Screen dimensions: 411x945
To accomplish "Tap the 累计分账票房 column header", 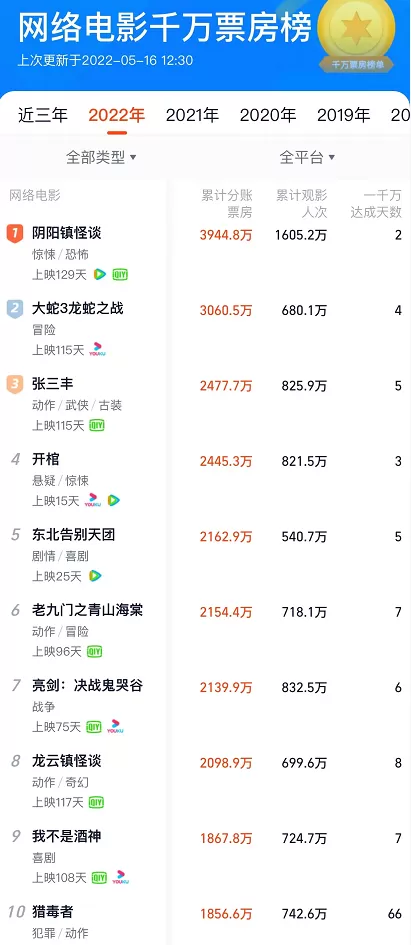I will (x=227, y=204).
